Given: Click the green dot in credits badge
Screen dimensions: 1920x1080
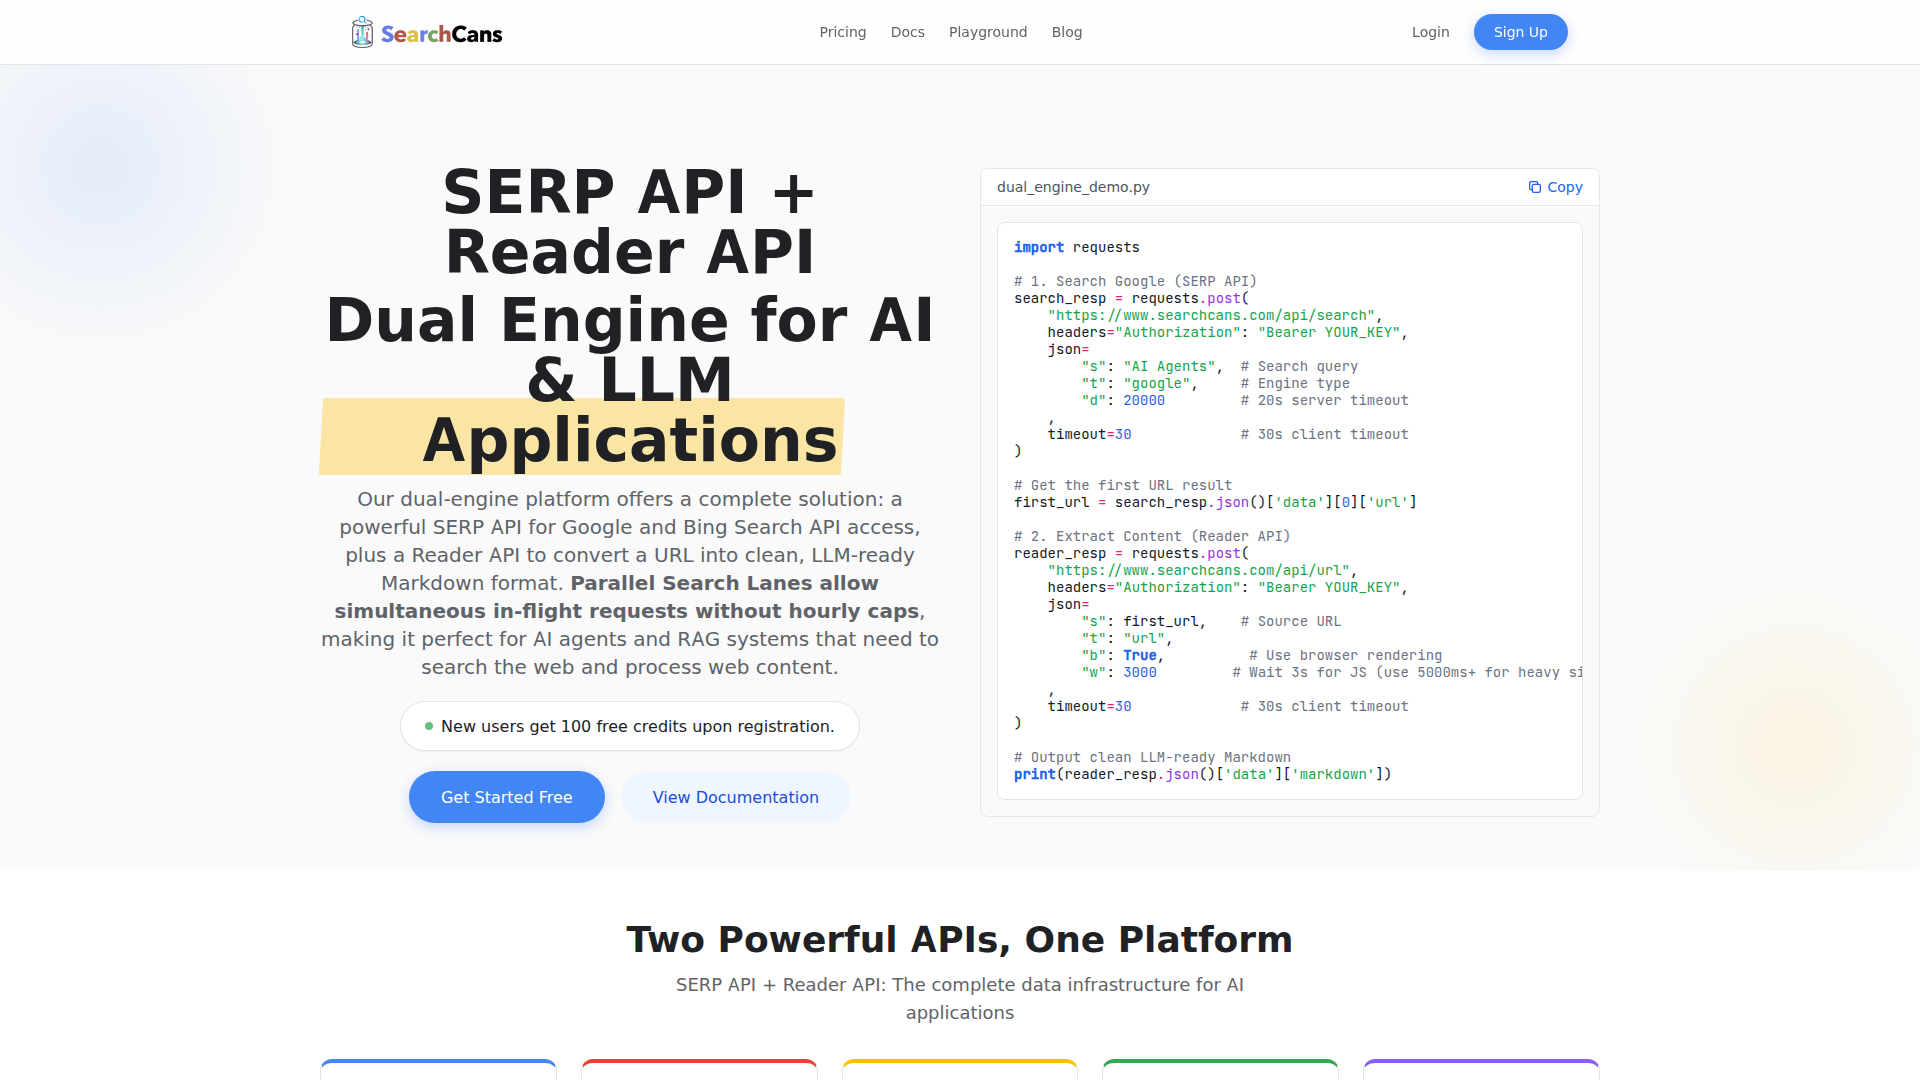Looking at the screenshot, I should tap(429, 726).
